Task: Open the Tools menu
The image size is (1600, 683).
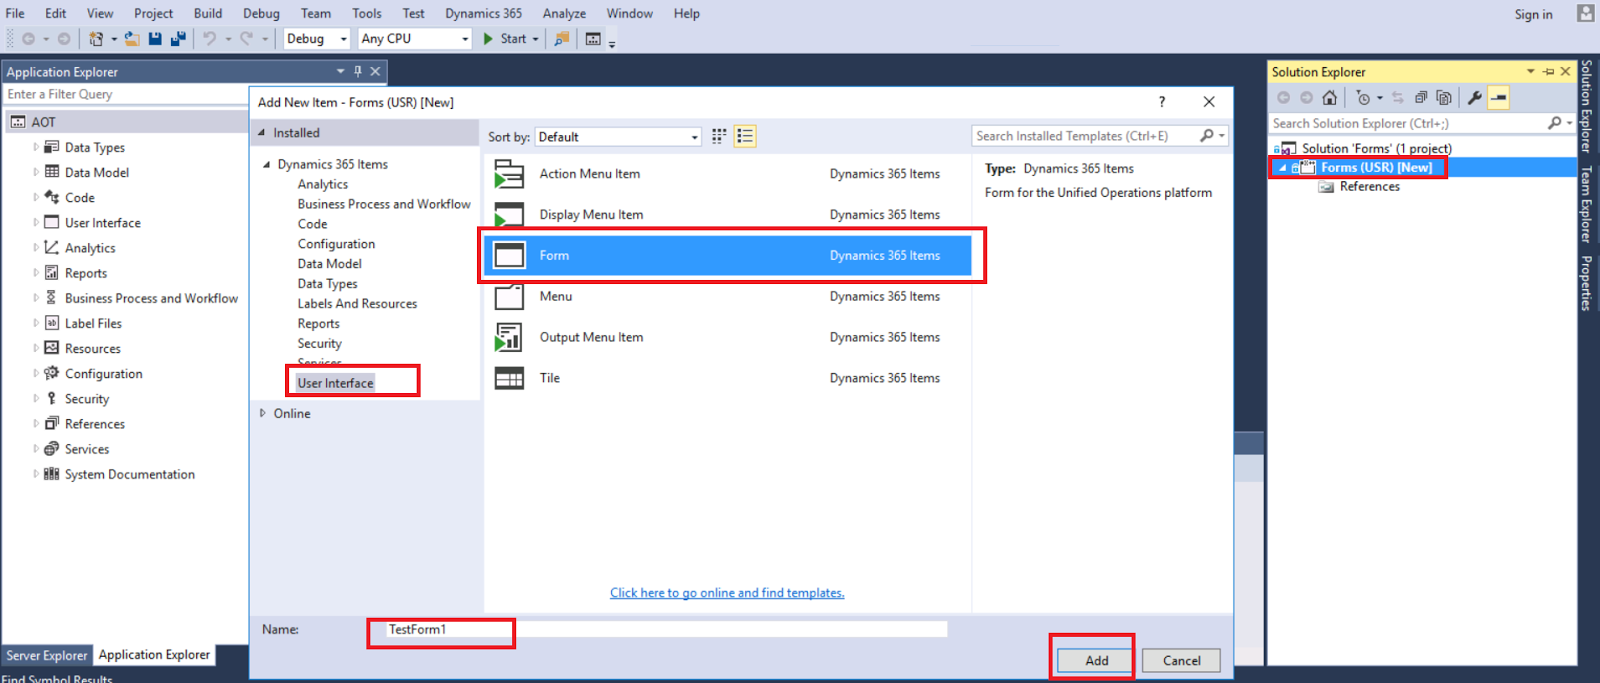Action: 367,13
